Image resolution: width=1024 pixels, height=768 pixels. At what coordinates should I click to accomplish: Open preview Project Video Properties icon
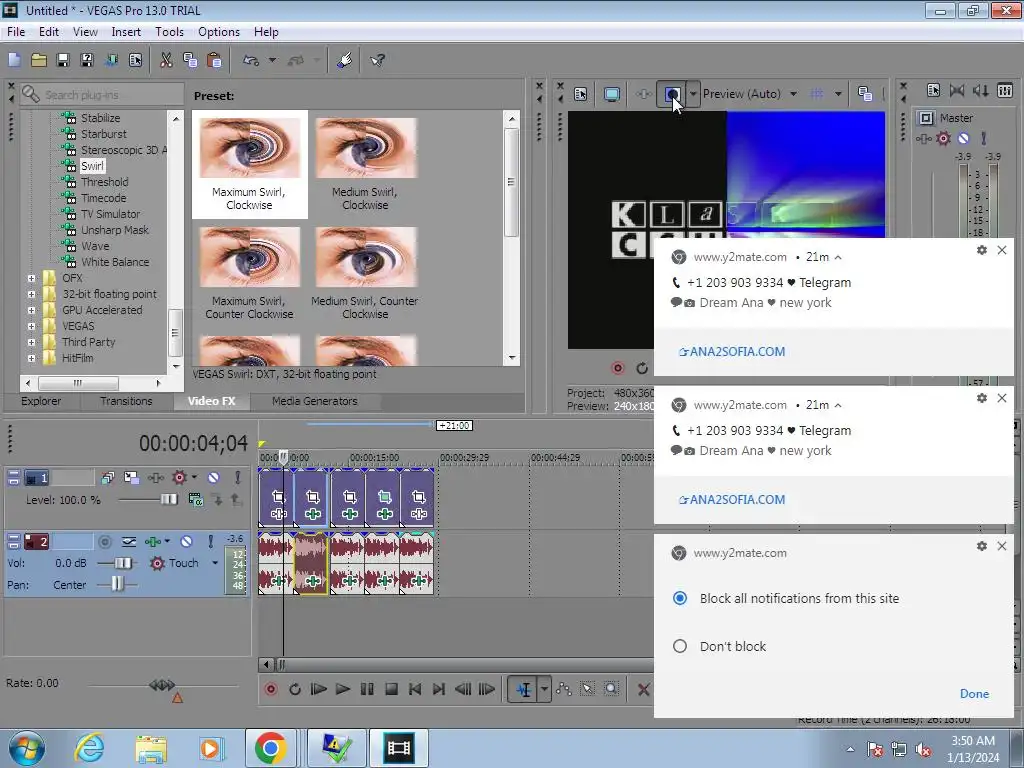pos(581,94)
